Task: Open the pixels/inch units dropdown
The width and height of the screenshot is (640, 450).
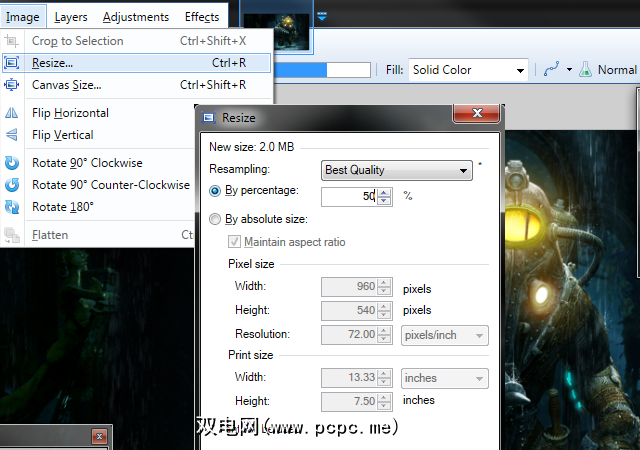Action: coord(444,336)
